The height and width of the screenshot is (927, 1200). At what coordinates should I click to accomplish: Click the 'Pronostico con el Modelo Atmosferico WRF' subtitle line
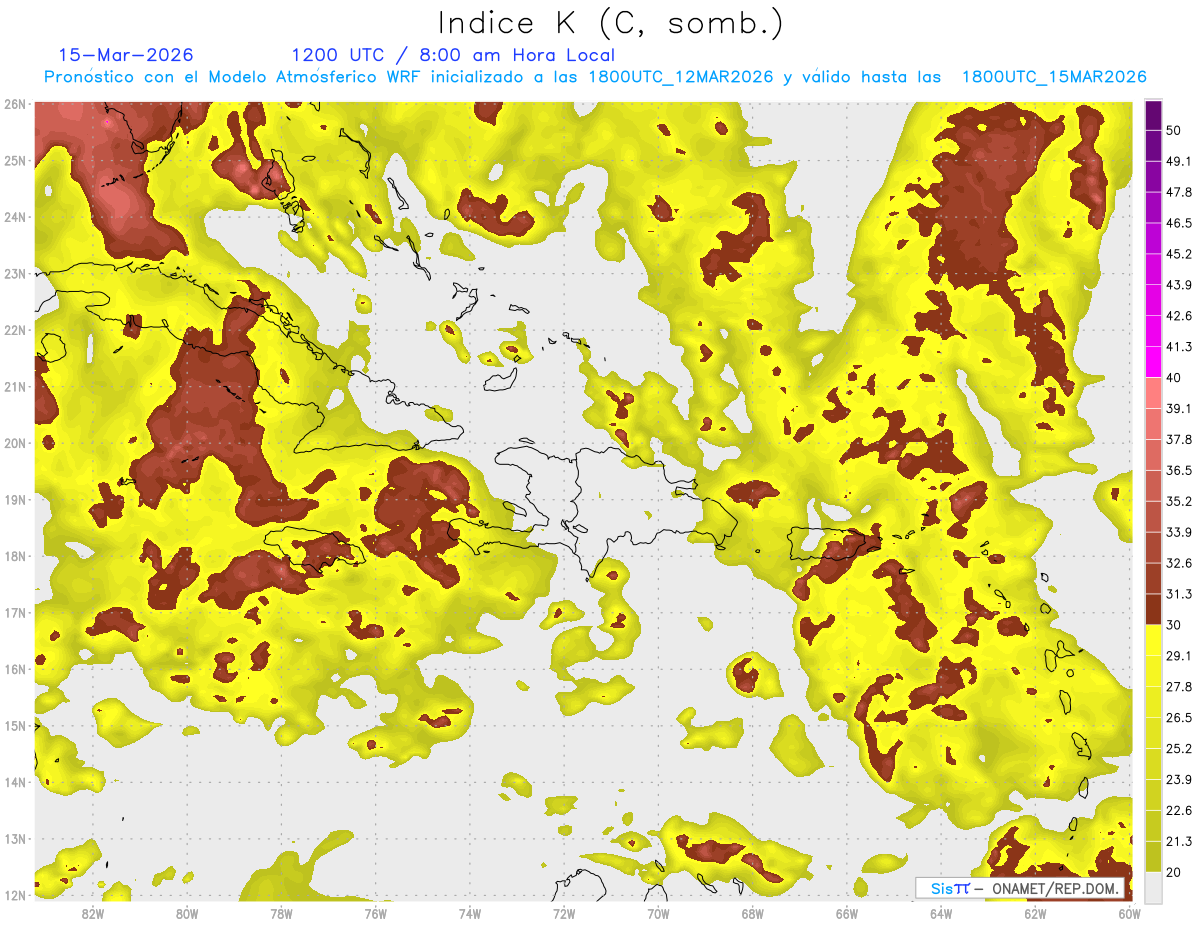click(595, 77)
